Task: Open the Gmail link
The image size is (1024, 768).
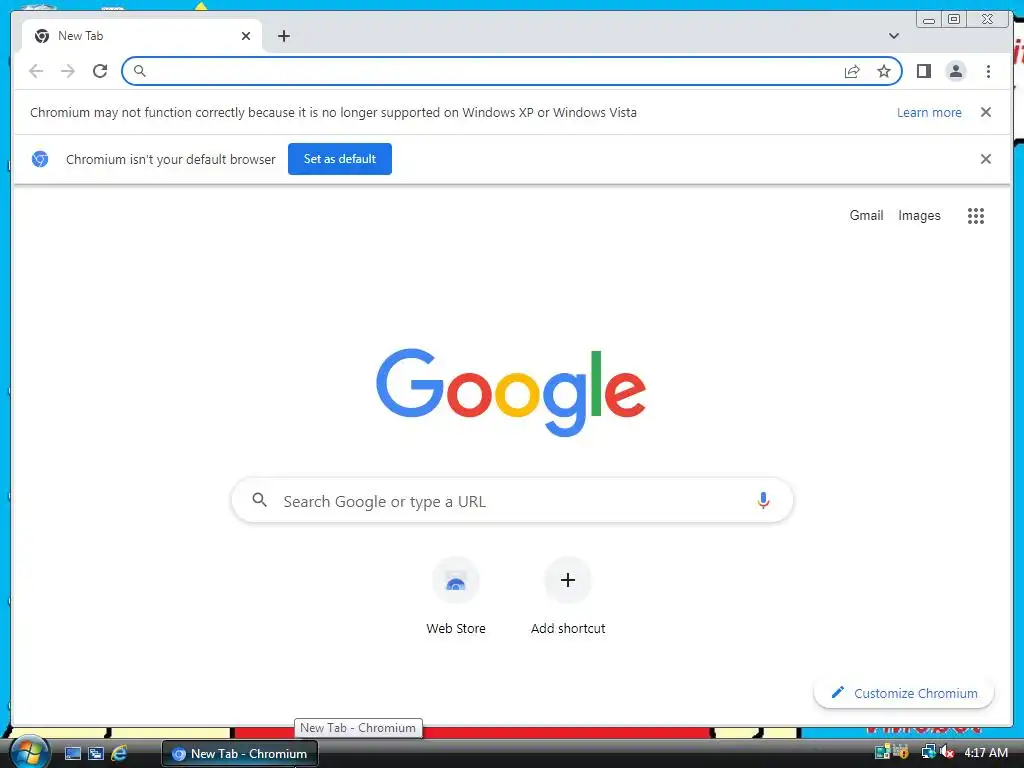Action: coord(866,216)
